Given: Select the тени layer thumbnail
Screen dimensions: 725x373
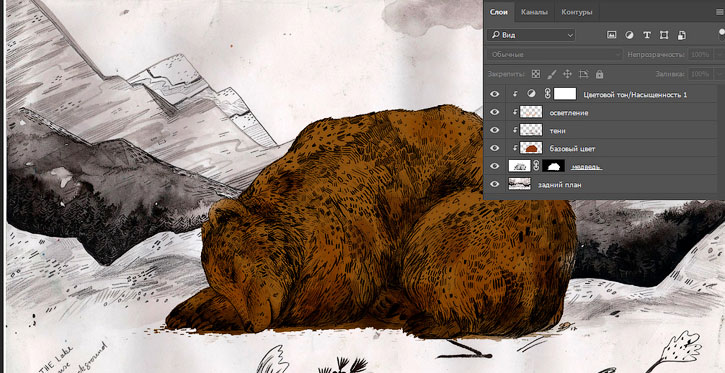Looking at the screenshot, I should click(531, 130).
